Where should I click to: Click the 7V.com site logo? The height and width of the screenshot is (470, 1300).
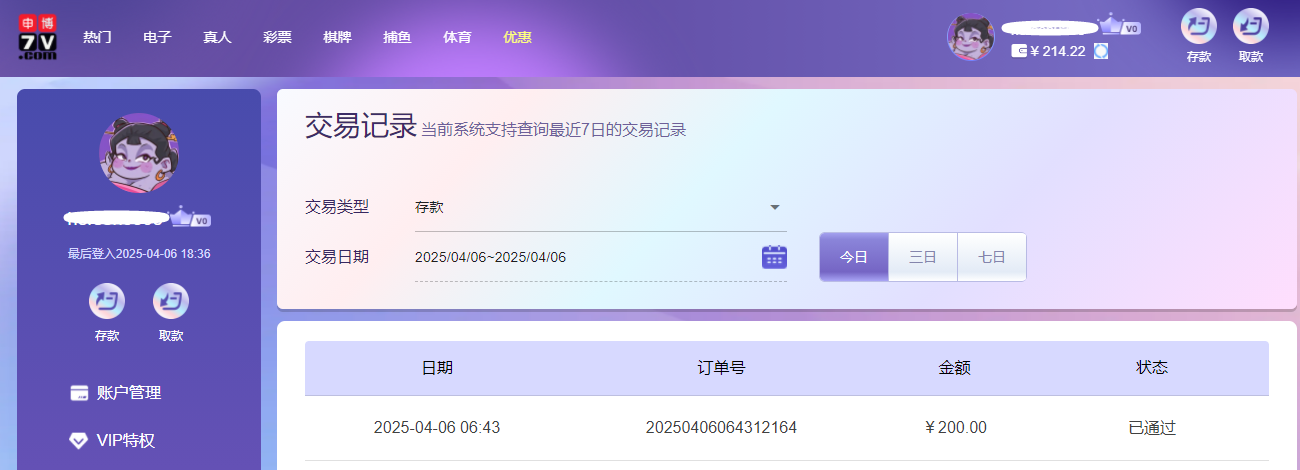[38, 37]
